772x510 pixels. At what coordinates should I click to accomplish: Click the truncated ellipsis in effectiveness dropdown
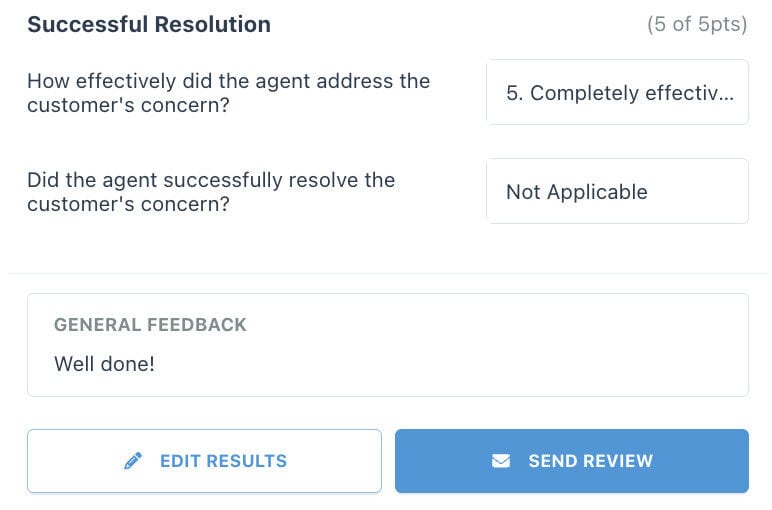click(x=727, y=97)
